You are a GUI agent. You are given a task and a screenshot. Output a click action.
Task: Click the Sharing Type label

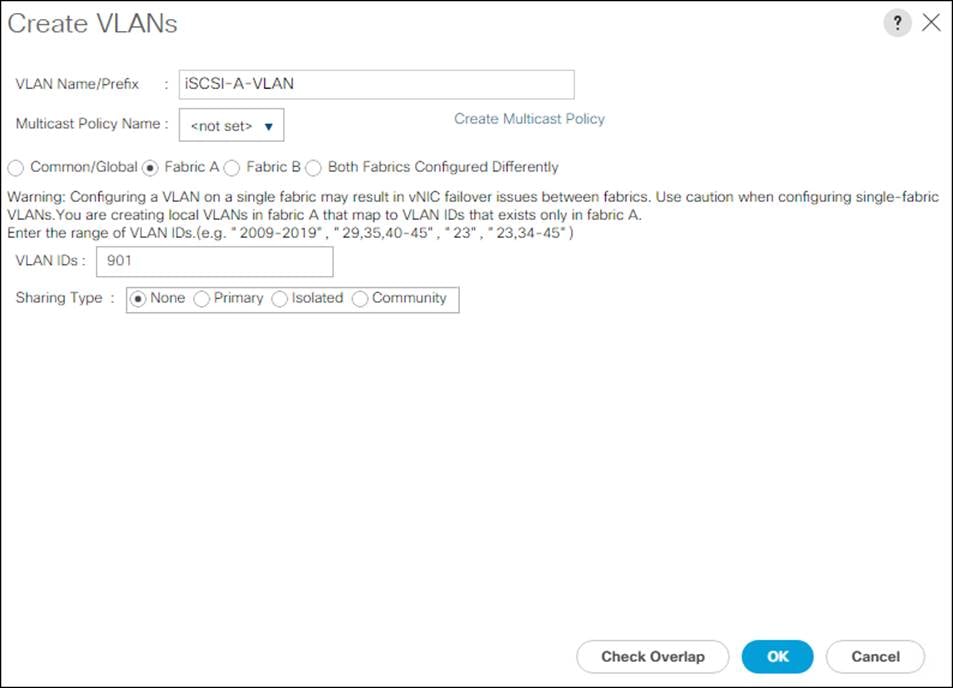point(59,298)
